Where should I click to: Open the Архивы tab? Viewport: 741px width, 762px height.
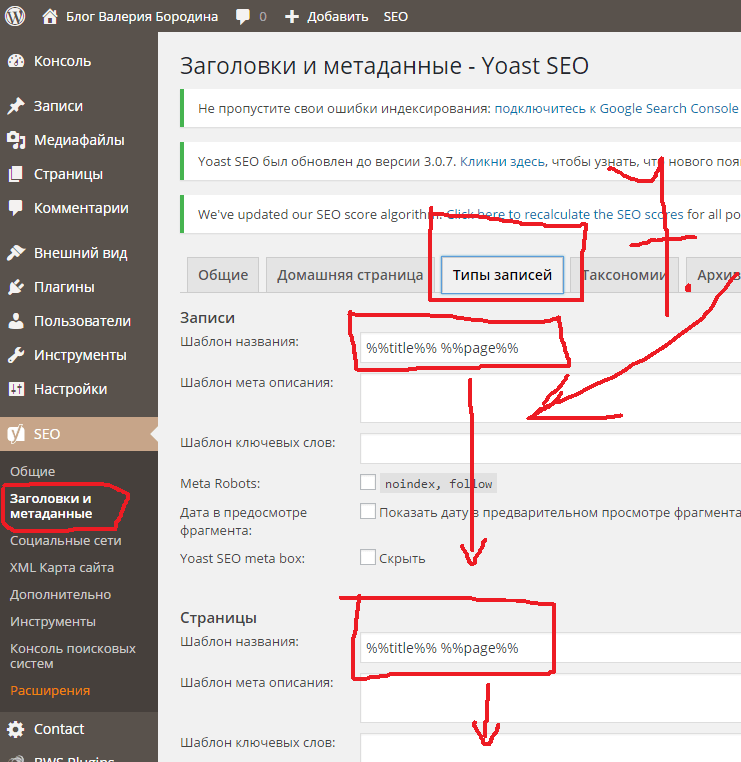(x=713, y=275)
